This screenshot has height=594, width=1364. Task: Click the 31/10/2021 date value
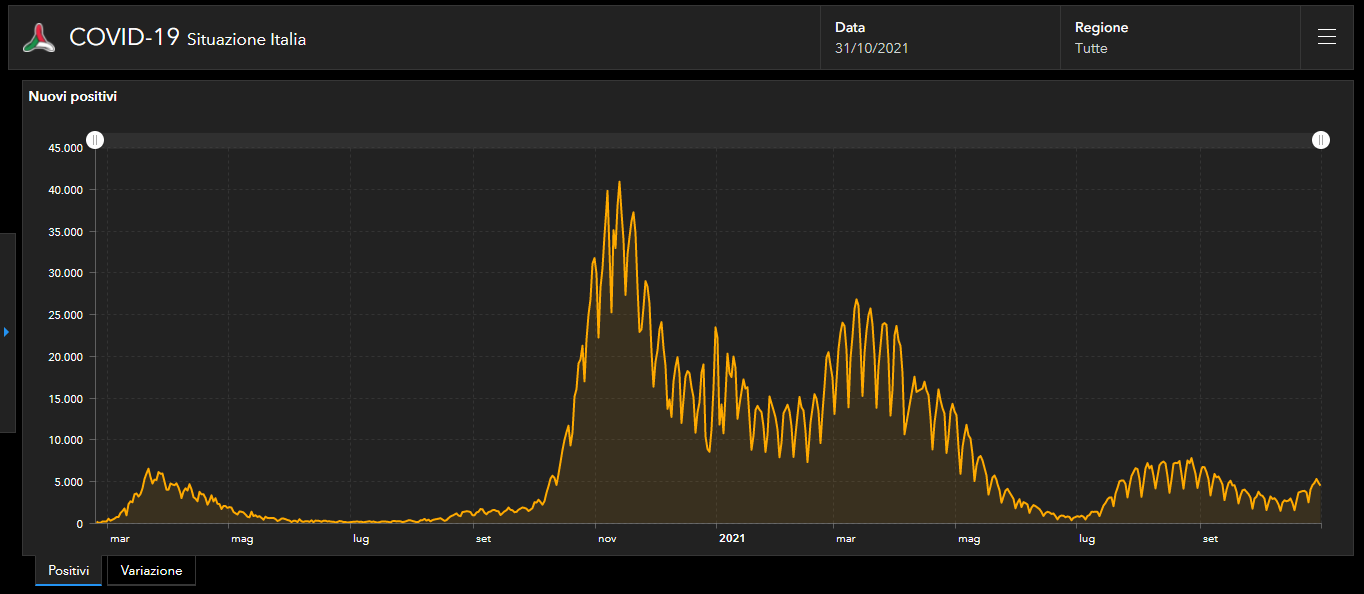[x=871, y=48]
